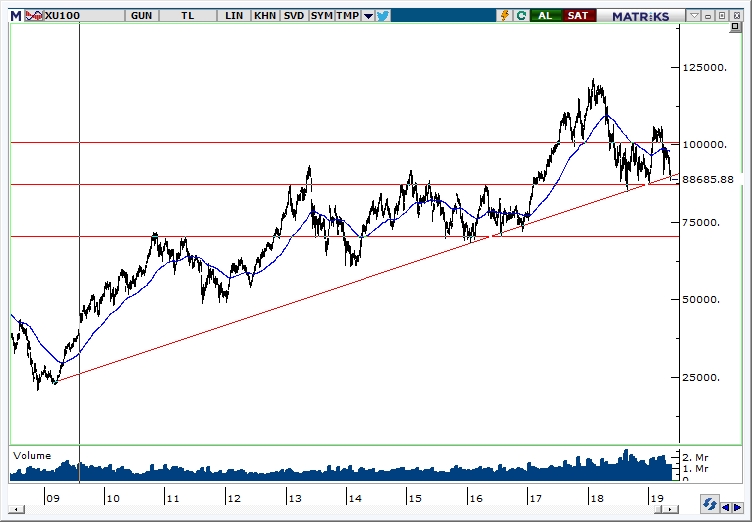Toggle the SVD button in toolbar

pyautogui.click(x=294, y=16)
